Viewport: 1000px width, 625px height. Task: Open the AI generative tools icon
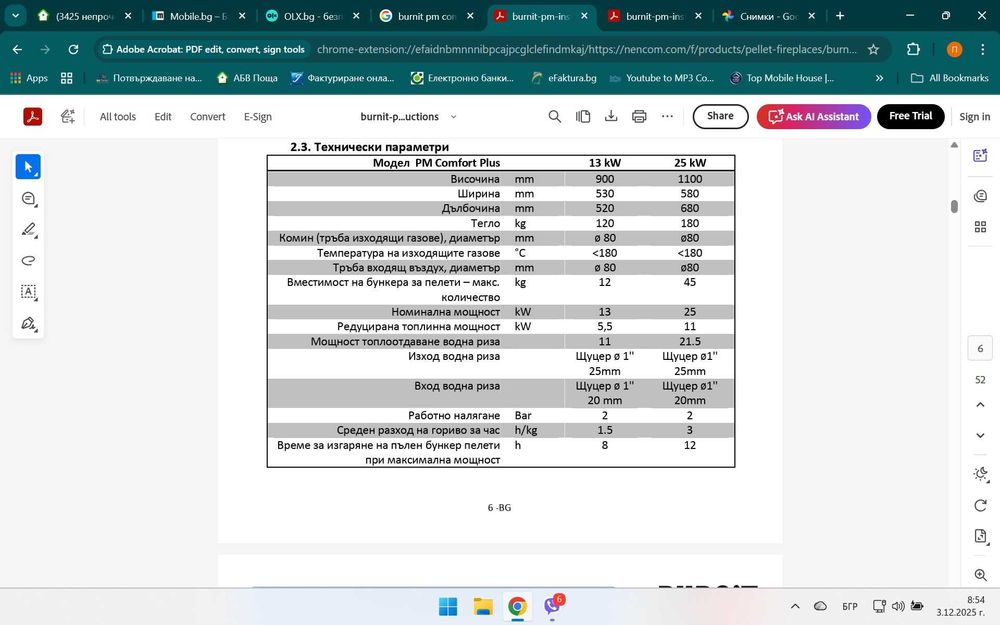point(68,117)
